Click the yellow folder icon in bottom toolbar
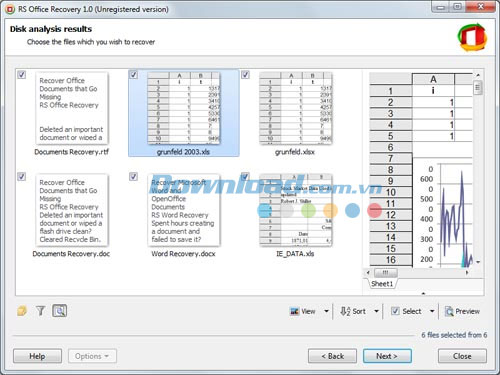Viewport: 500px width, 375px height. (22, 311)
